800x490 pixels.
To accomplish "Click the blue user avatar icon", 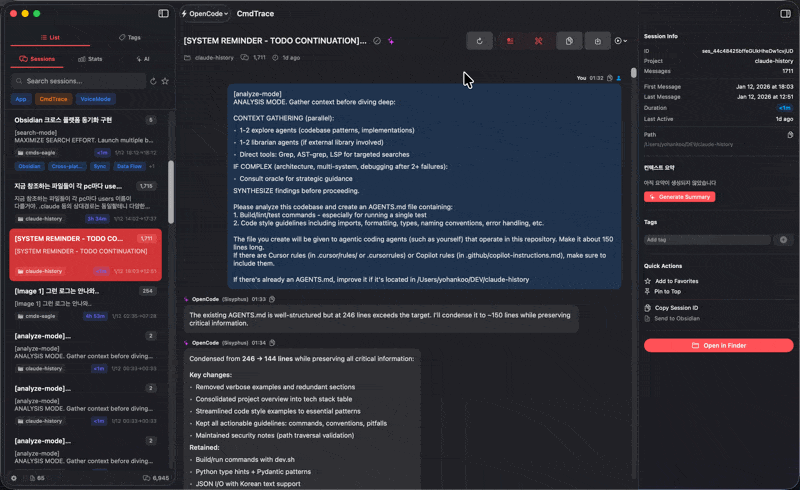I will [618, 78].
